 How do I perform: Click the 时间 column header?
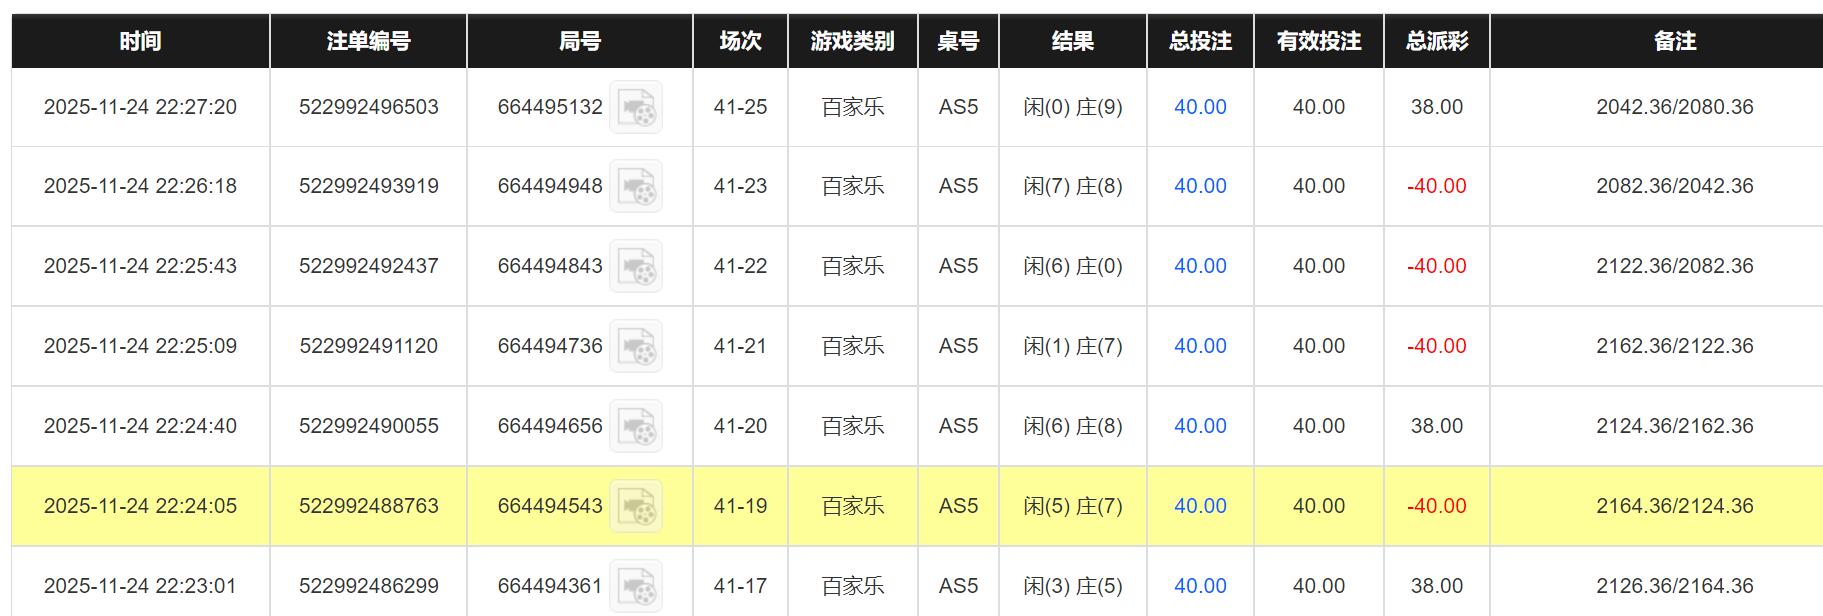click(139, 41)
